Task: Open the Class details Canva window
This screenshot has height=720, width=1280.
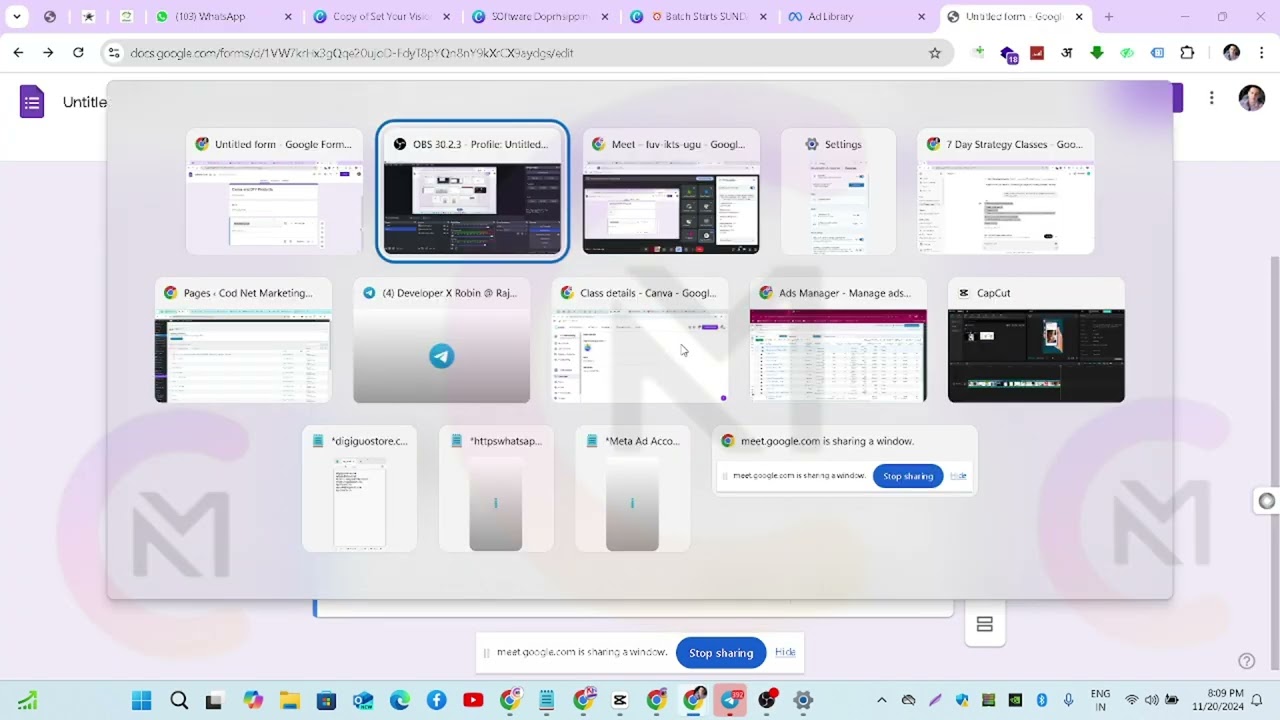Action: coord(640,341)
